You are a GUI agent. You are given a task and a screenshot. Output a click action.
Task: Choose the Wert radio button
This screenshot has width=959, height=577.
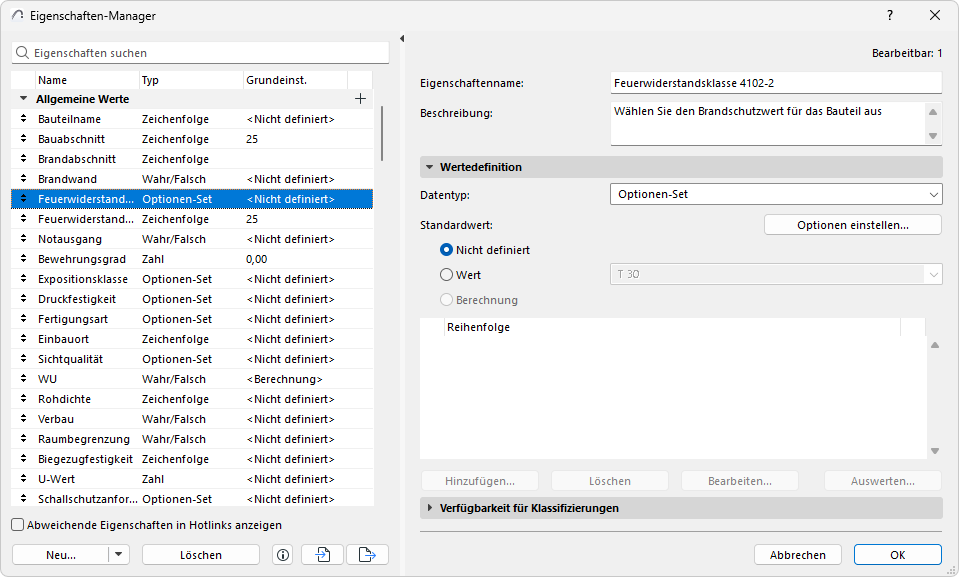tap(447, 274)
